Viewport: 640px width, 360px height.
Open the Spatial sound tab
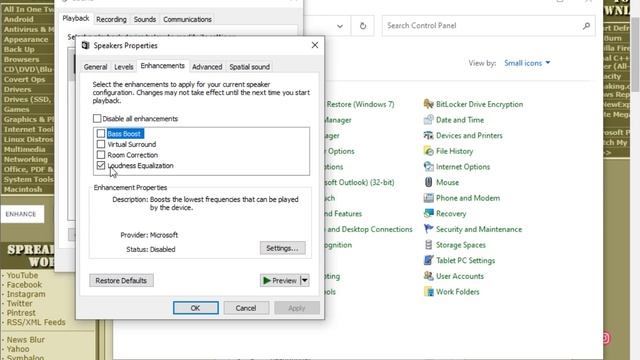tap(249, 67)
